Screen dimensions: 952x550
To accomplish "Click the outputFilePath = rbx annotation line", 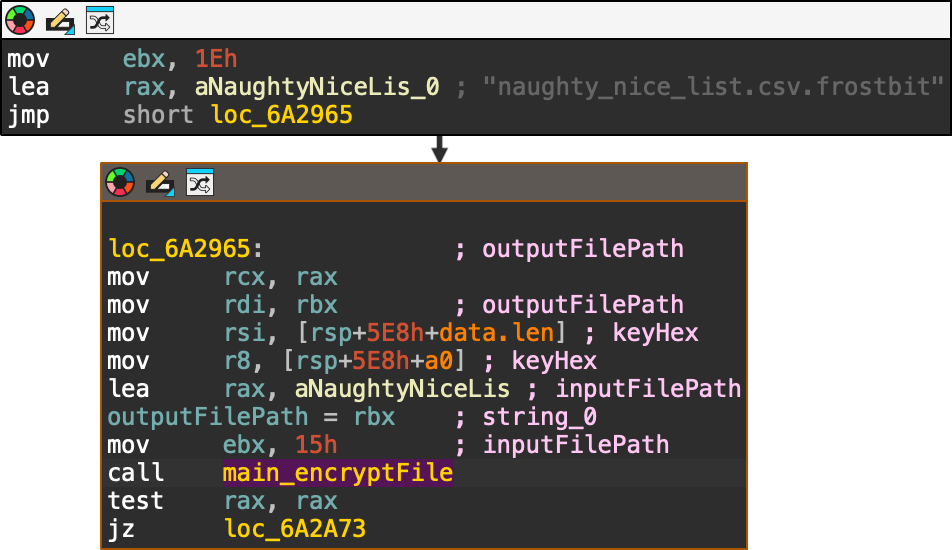I will coord(251,417).
